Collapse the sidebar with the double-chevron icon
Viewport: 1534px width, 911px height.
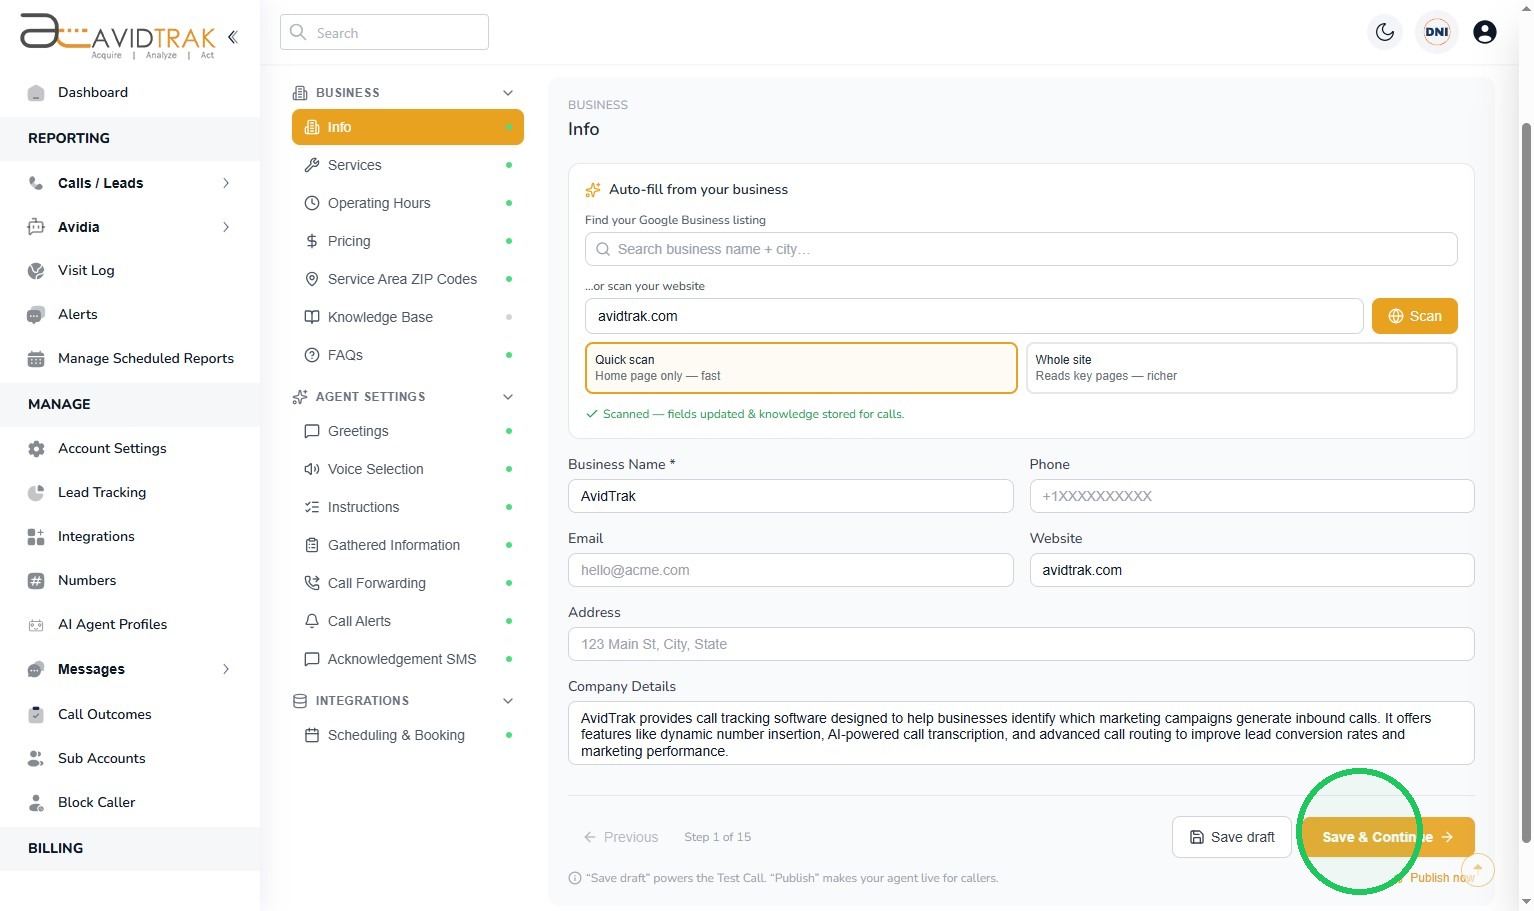[232, 37]
